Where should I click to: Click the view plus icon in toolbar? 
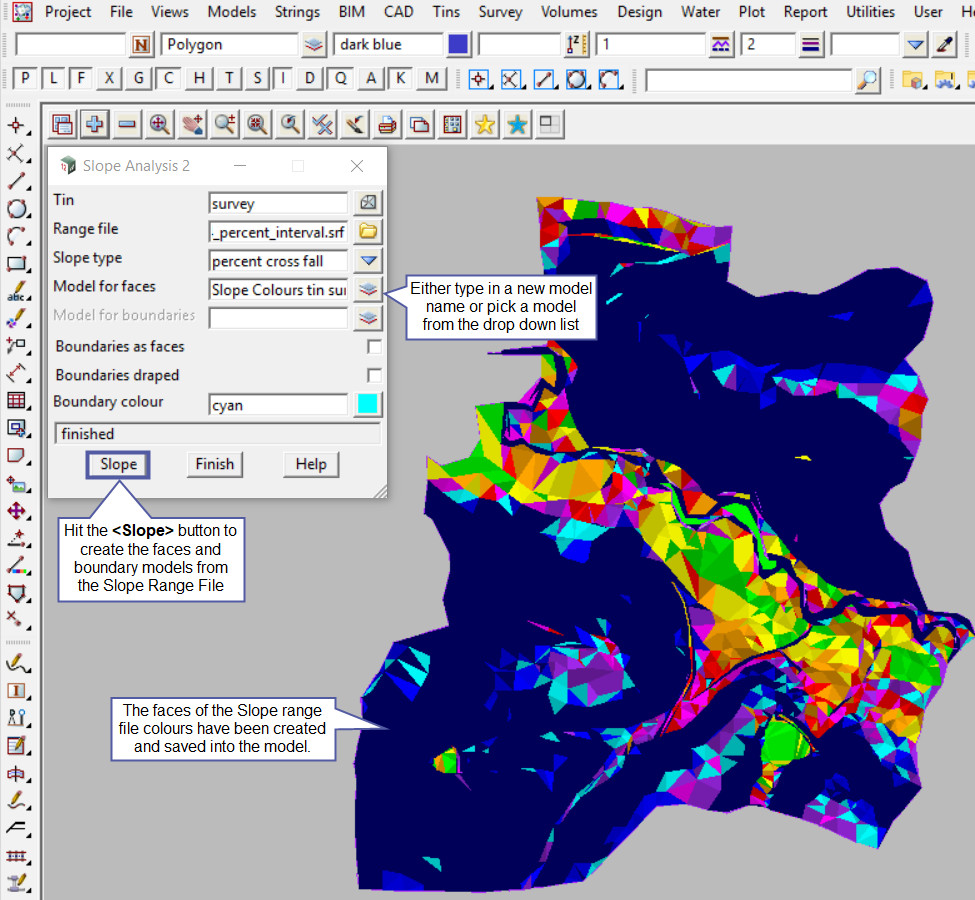95,124
